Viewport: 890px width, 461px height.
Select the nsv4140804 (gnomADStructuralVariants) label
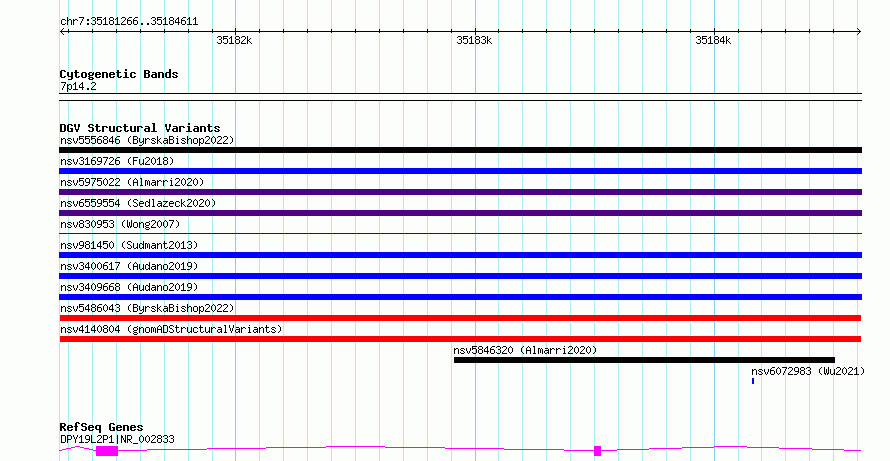click(171, 329)
